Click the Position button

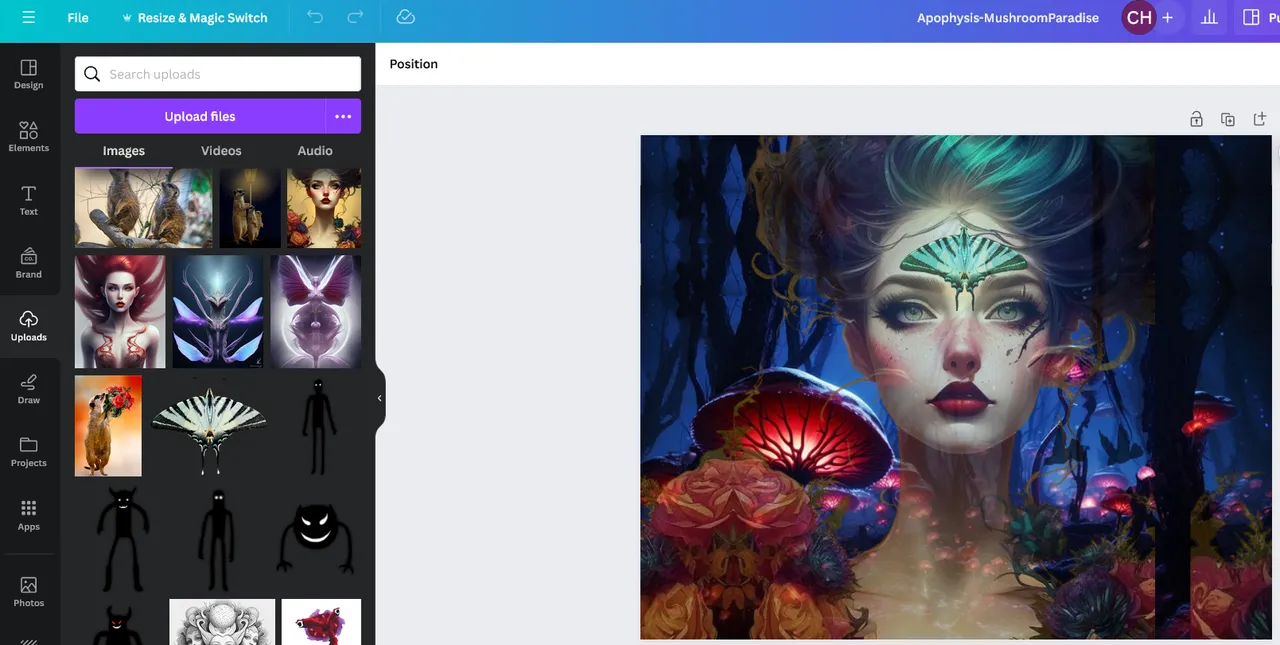(414, 64)
